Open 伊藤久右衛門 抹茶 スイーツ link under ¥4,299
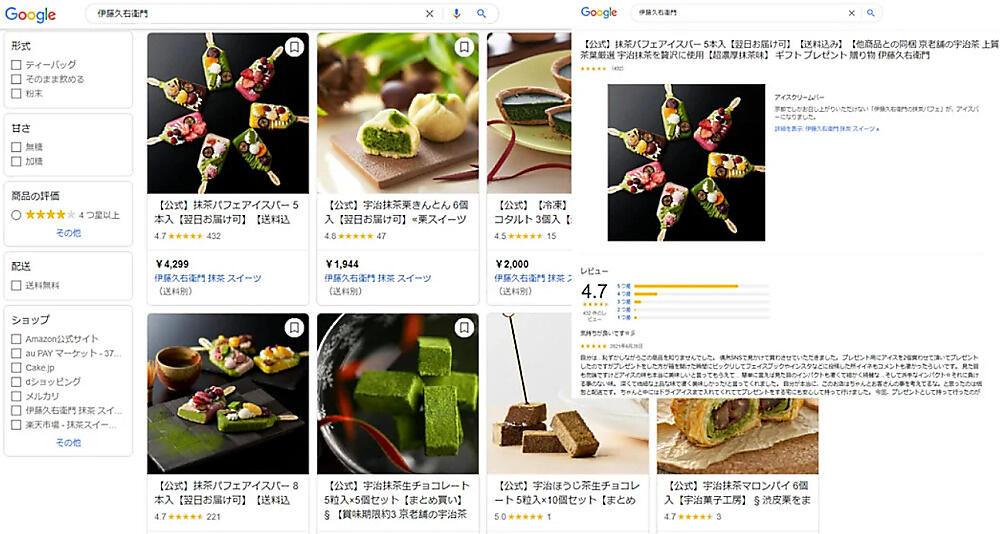1000x534 pixels. tap(208, 278)
